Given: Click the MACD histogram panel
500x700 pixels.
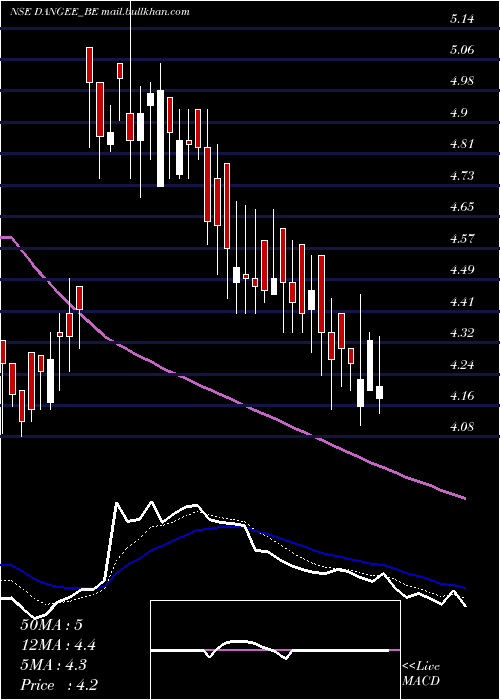Looking at the screenshot, I should (275, 650).
